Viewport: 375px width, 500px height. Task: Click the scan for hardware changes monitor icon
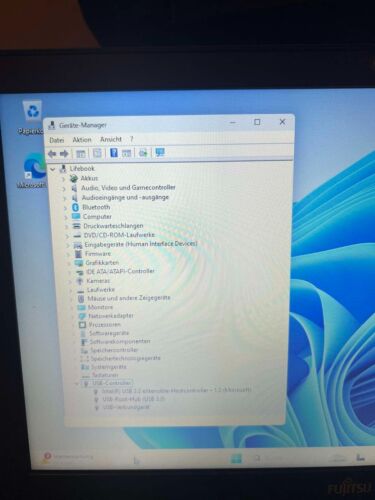click(x=160, y=152)
